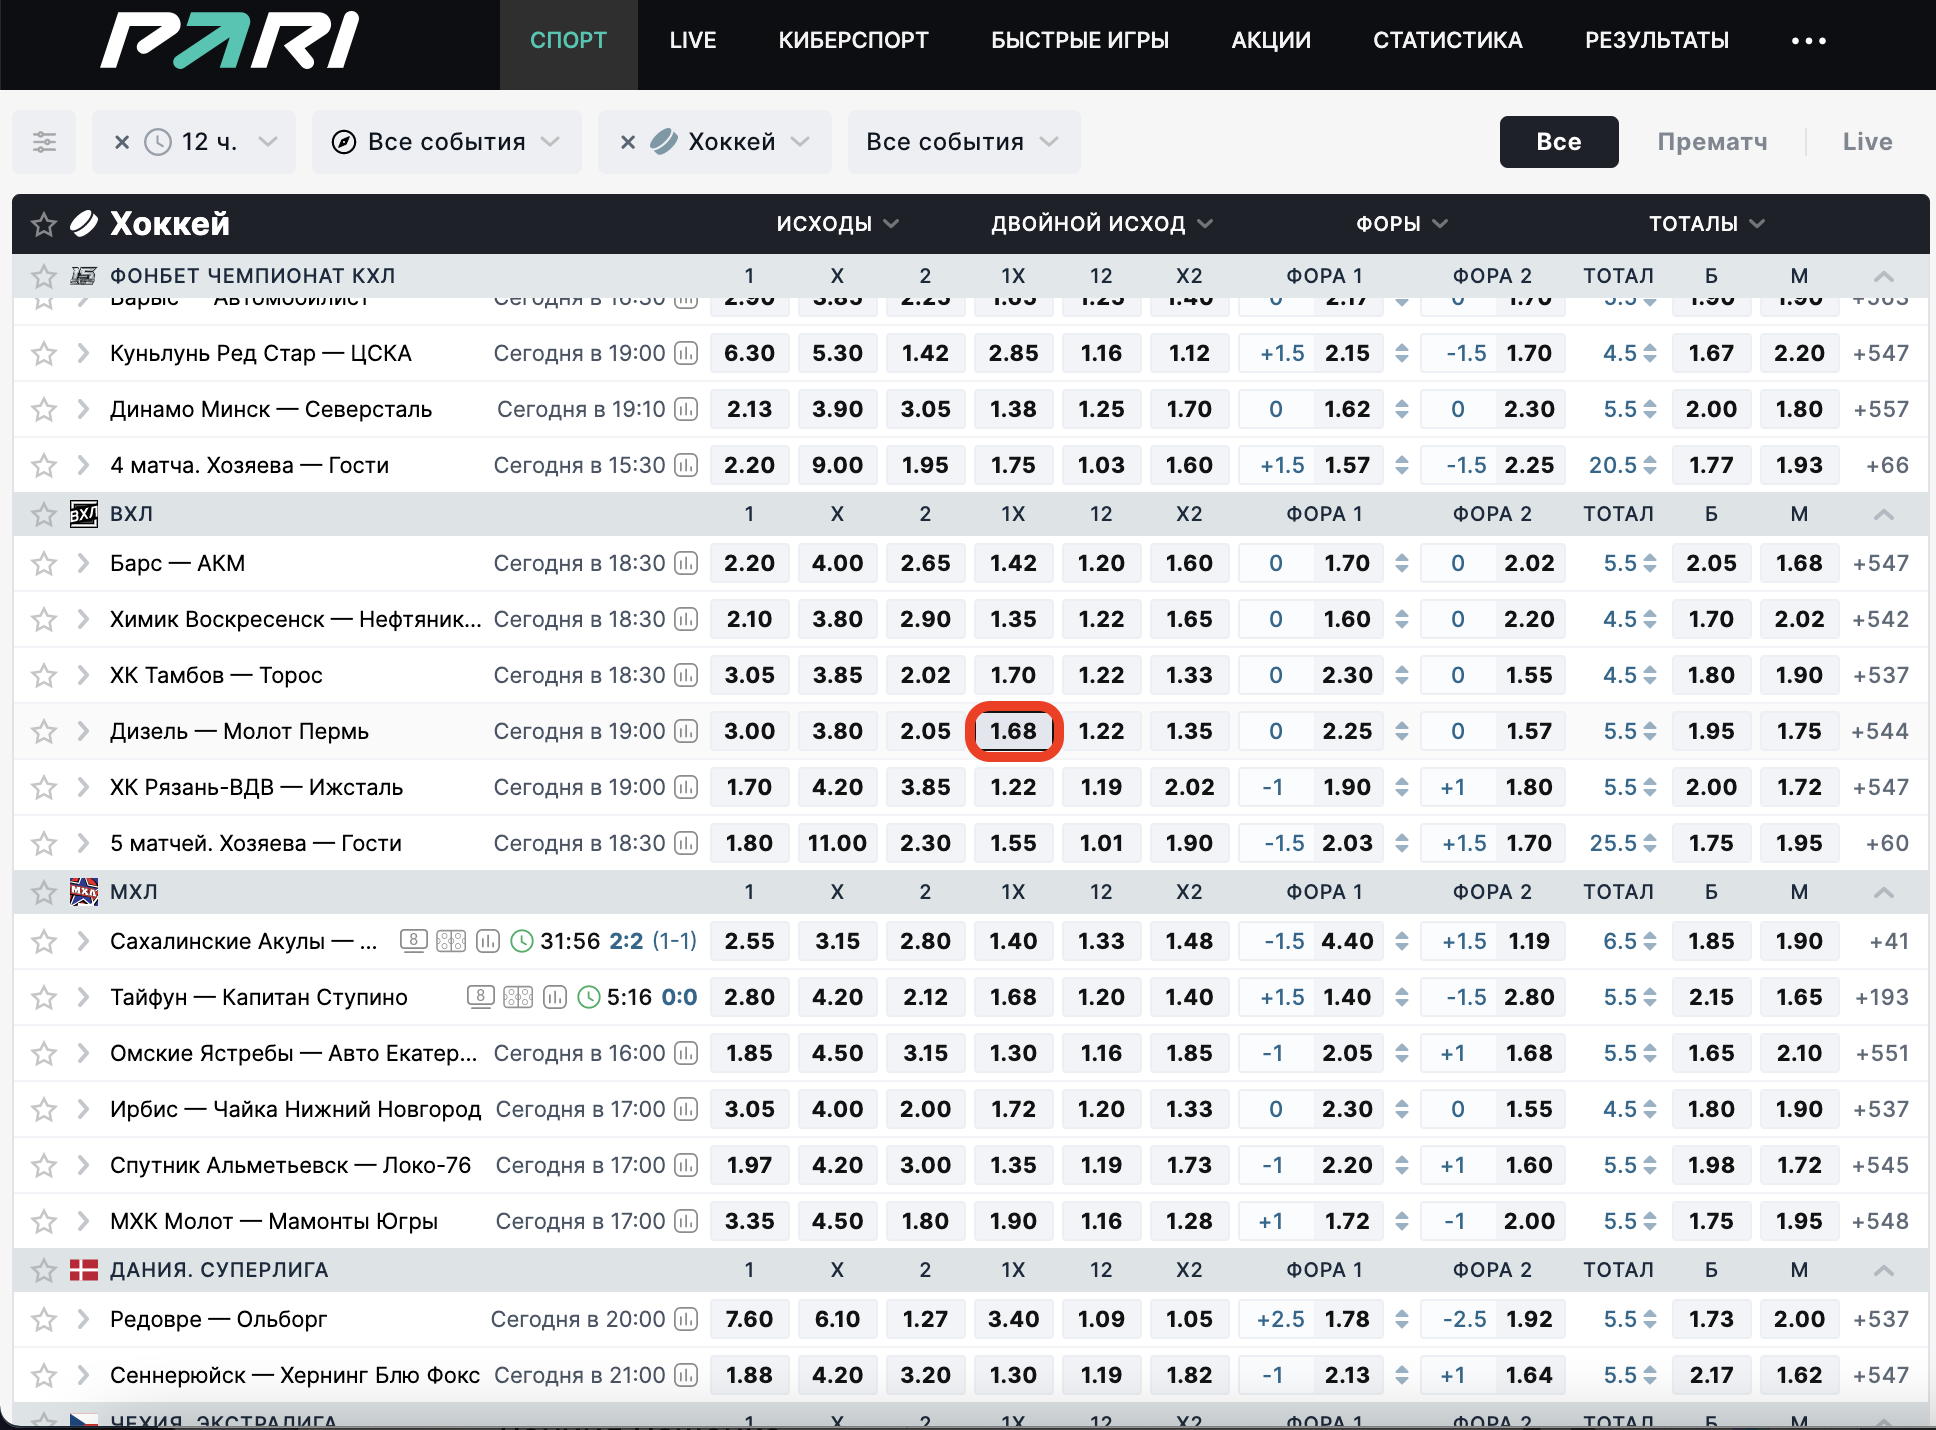
Task: Open the ФОРЫ market dropdown
Action: 1401,224
